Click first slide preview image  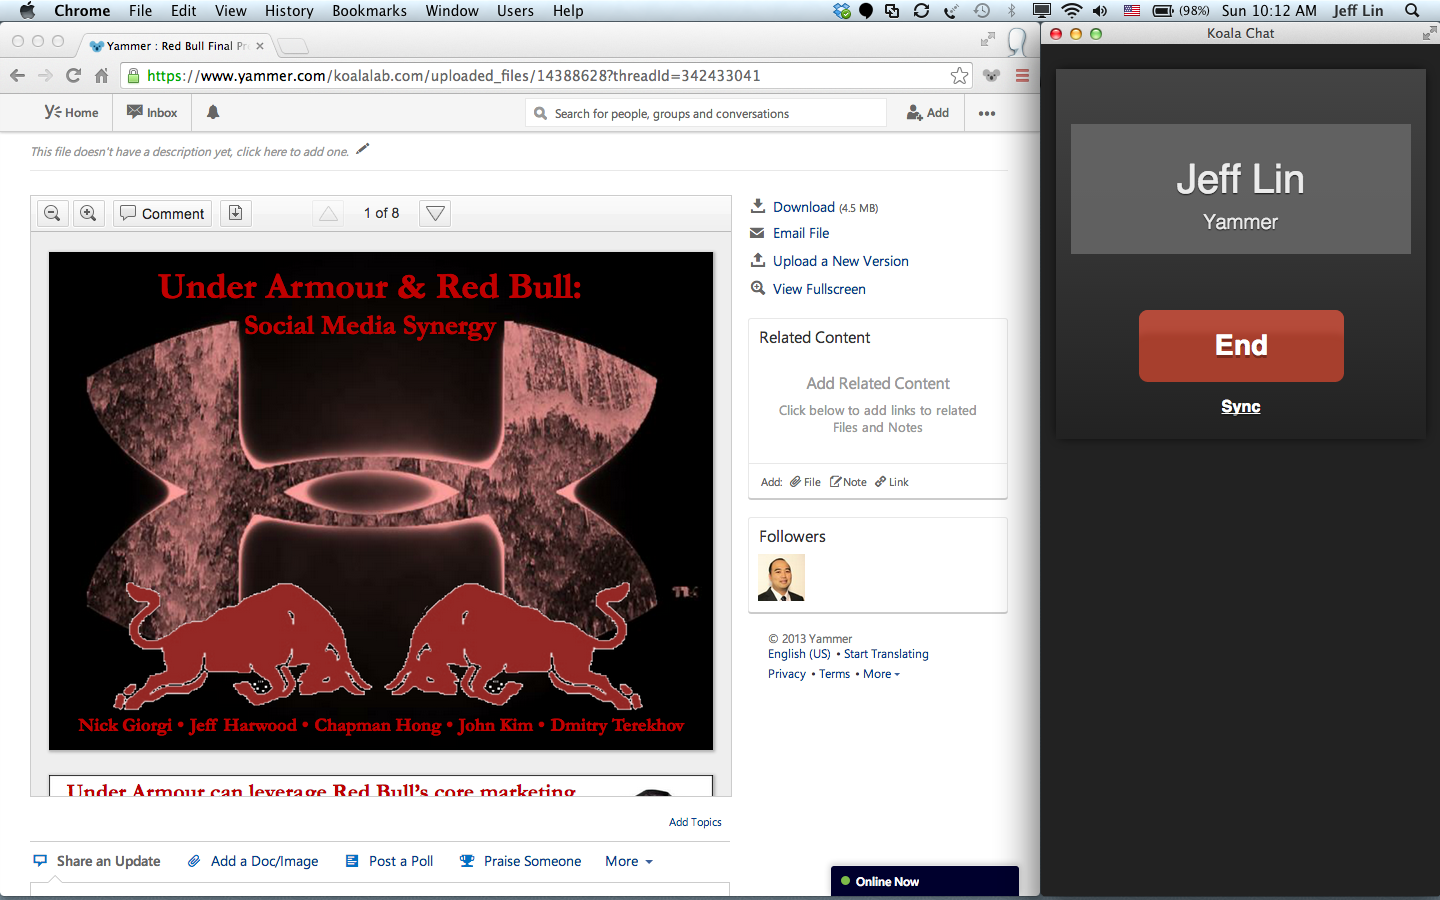click(381, 501)
